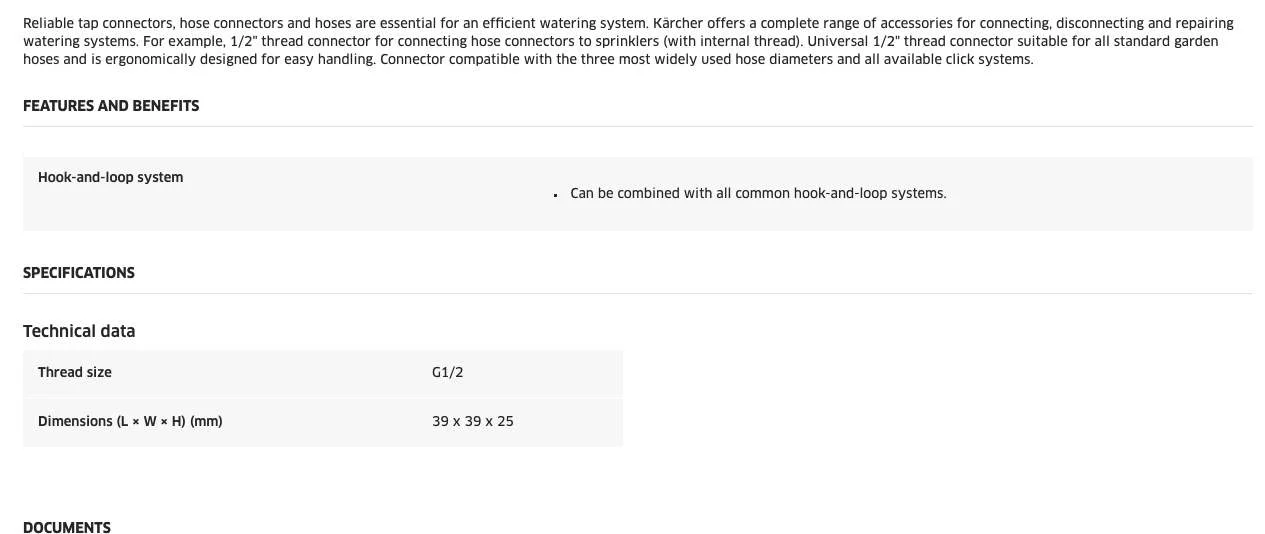Click the bullet marker before 'Can be combined'

pyautogui.click(x=555, y=195)
